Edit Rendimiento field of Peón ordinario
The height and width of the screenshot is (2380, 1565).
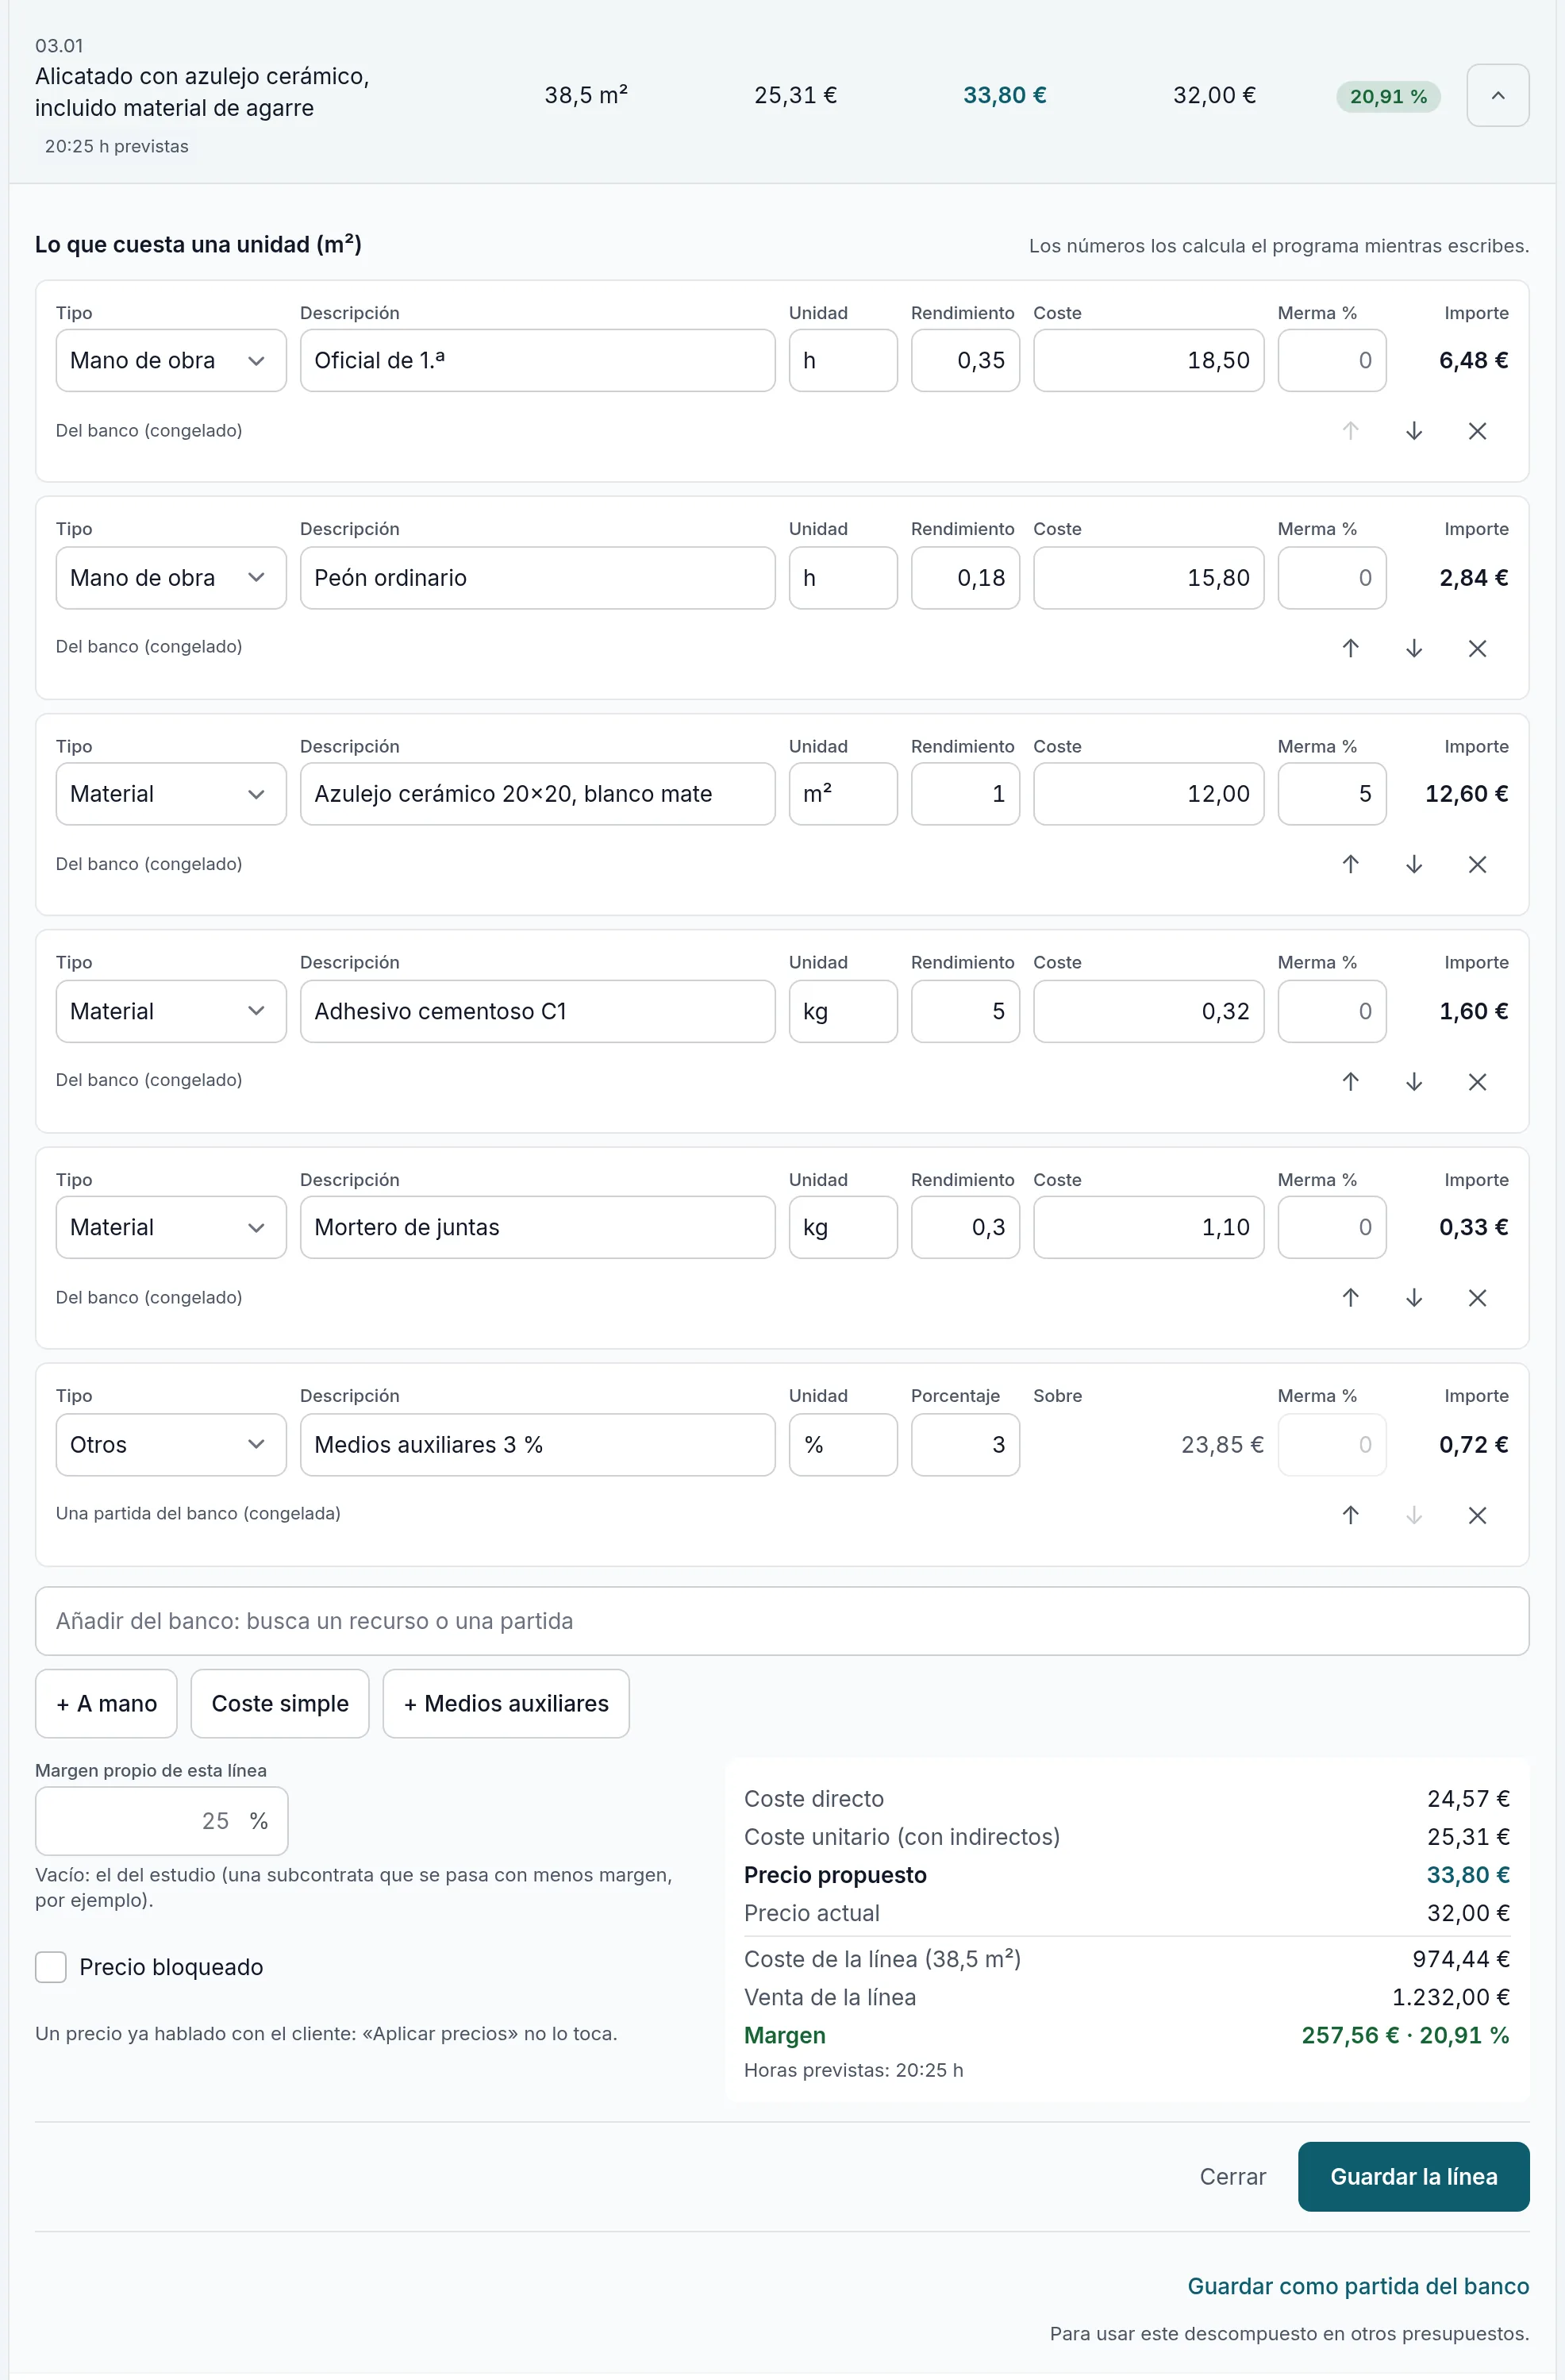[965, 577]
